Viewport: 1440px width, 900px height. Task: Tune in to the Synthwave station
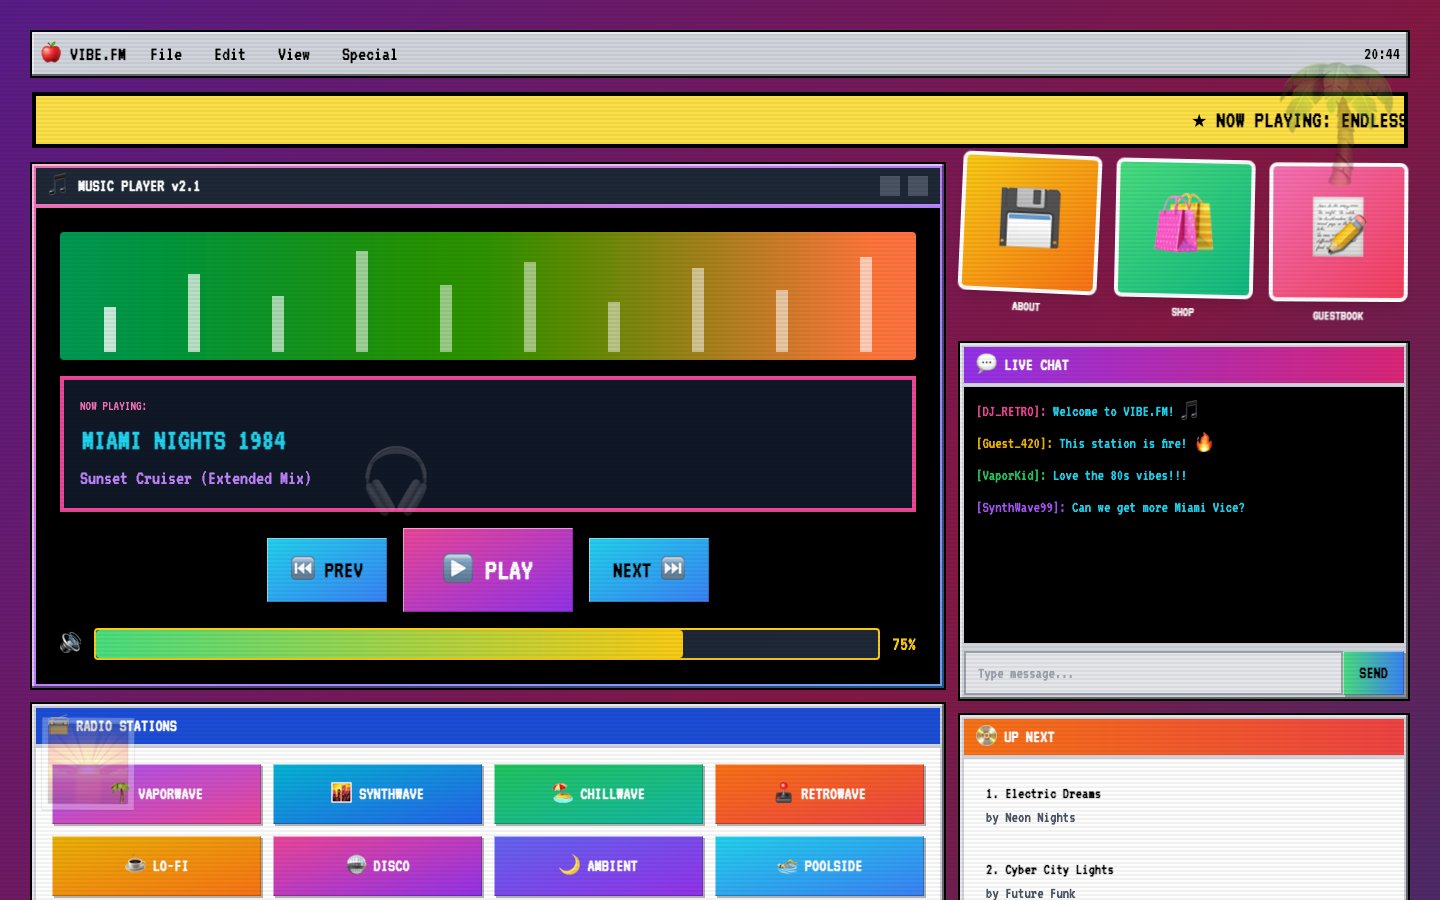(378, 794)
